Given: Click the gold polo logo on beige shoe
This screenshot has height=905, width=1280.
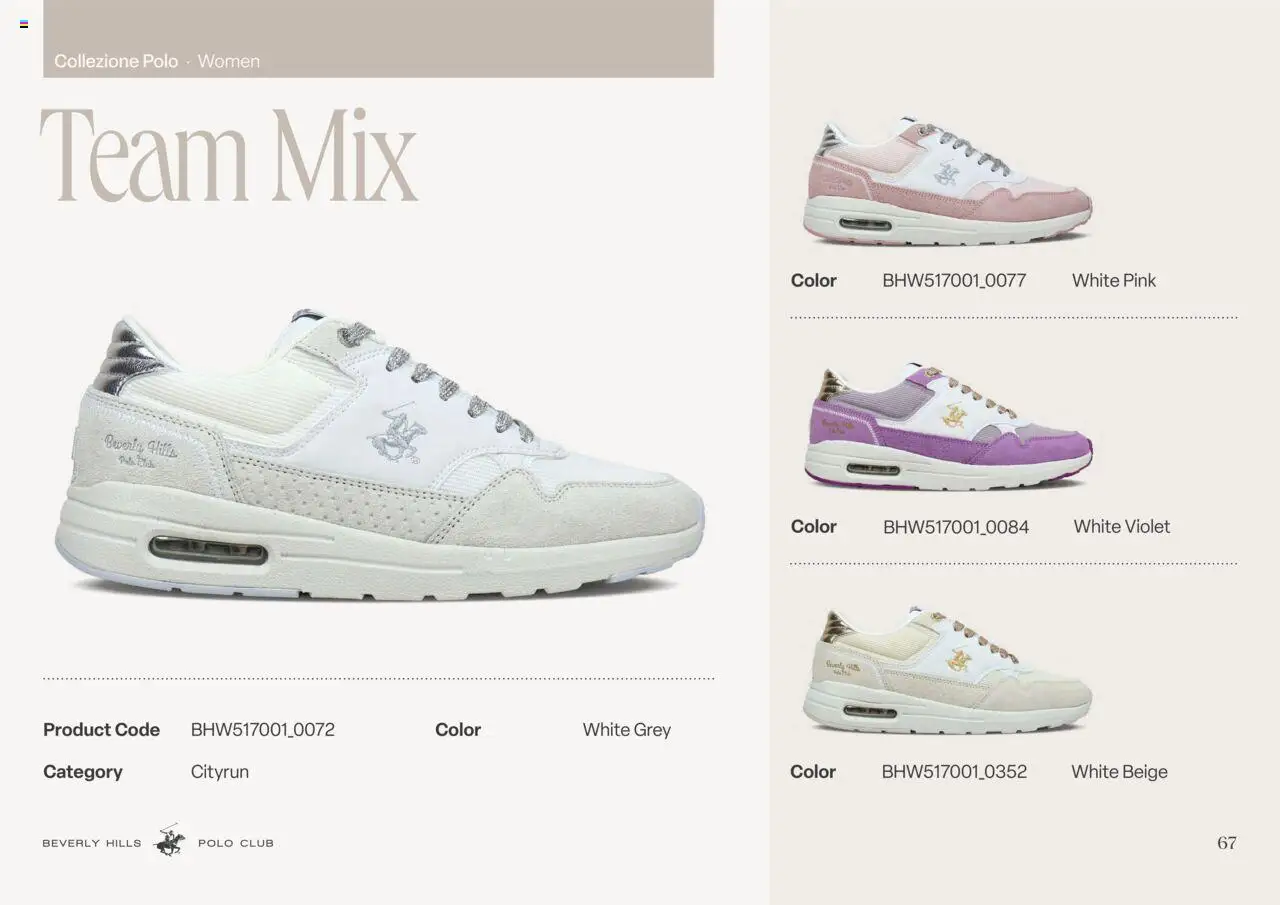Looking at the screenshot, I should (958, 660).
